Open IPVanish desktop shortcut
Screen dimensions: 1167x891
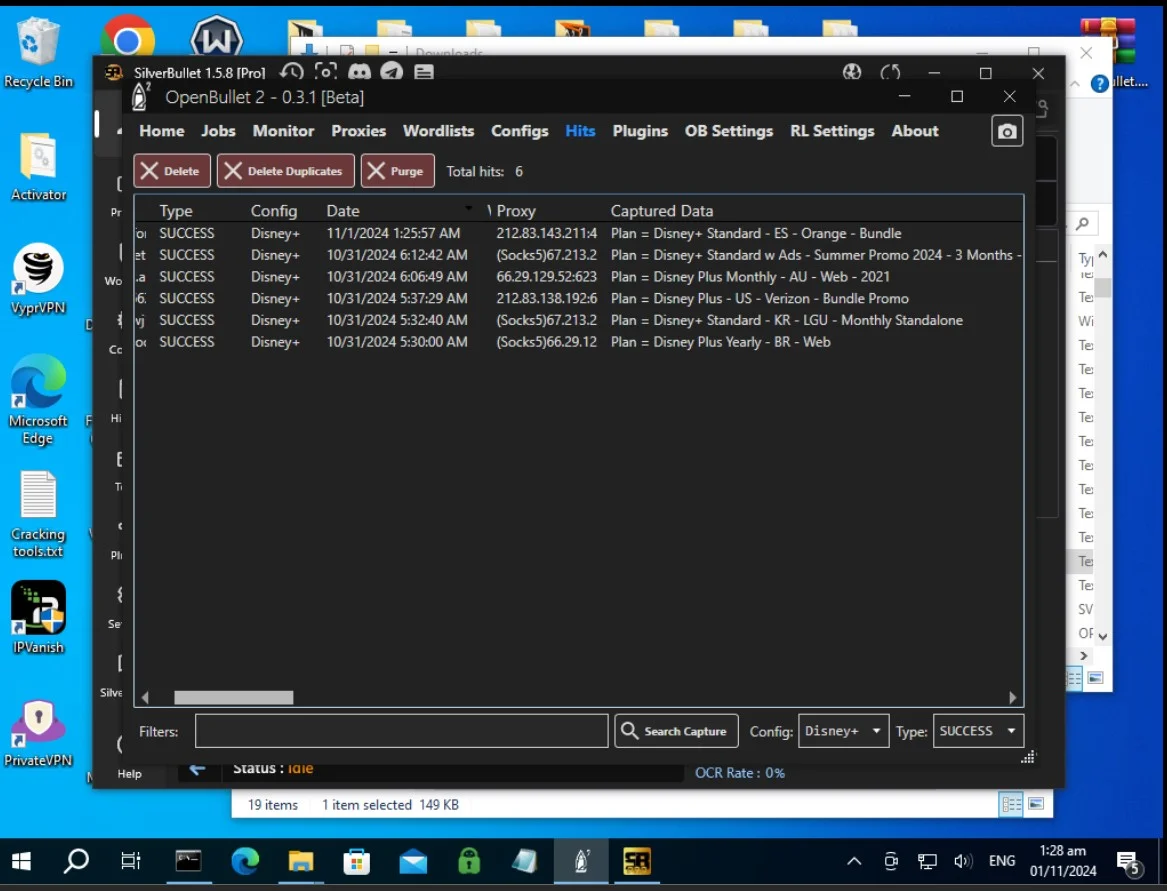38,618
